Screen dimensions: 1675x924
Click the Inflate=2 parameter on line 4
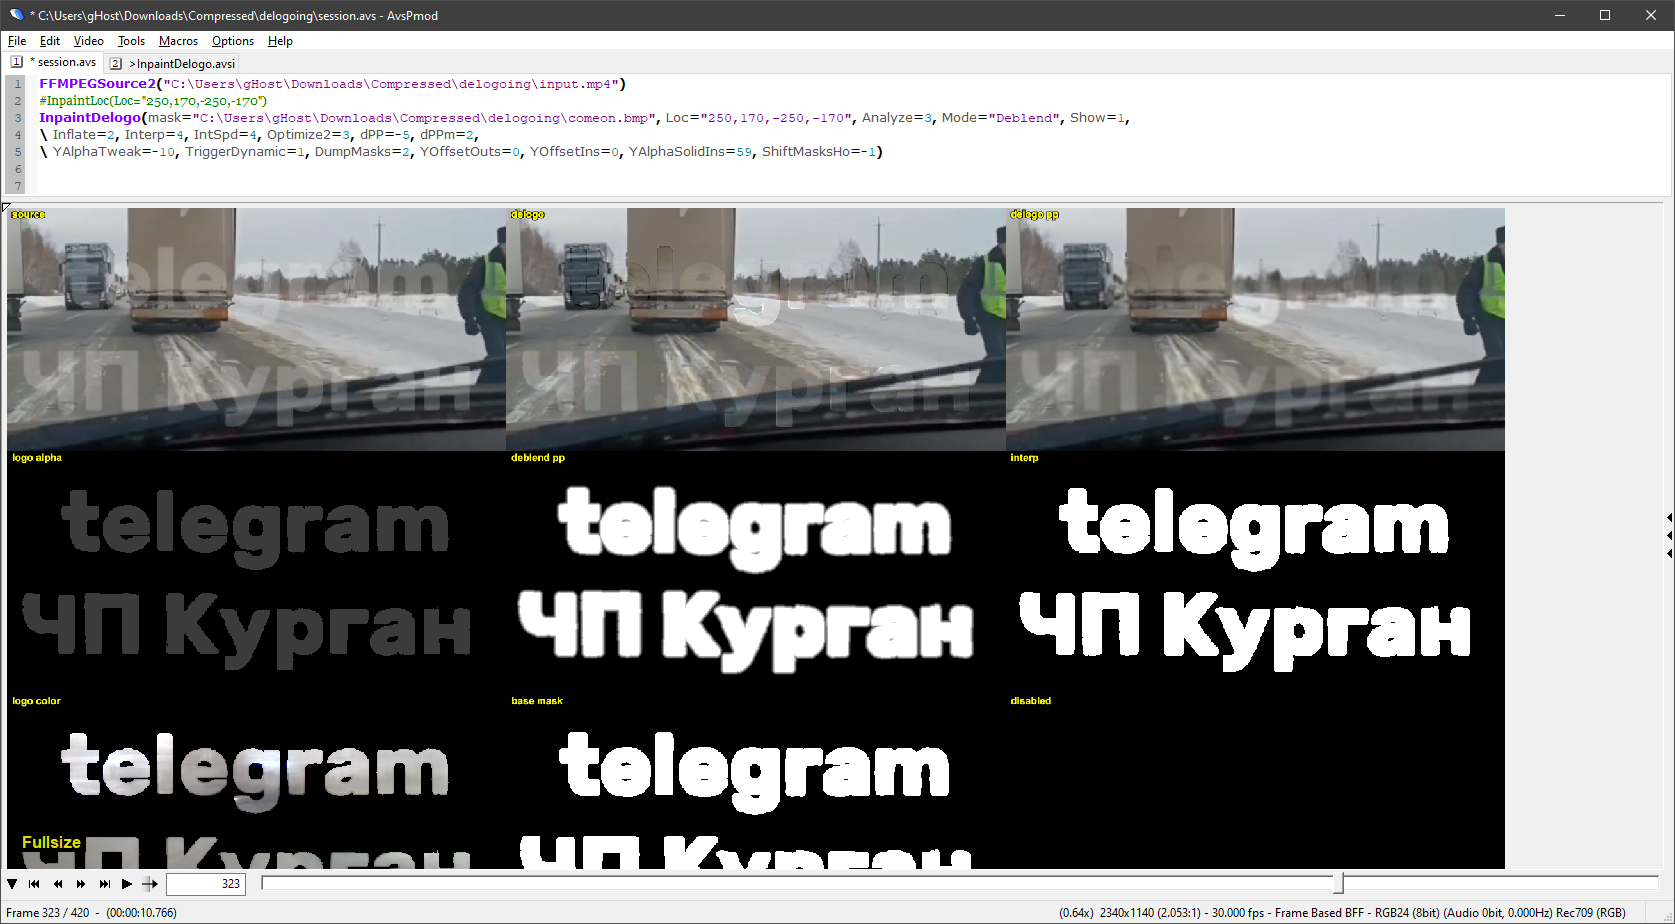(x=85, y=135)
